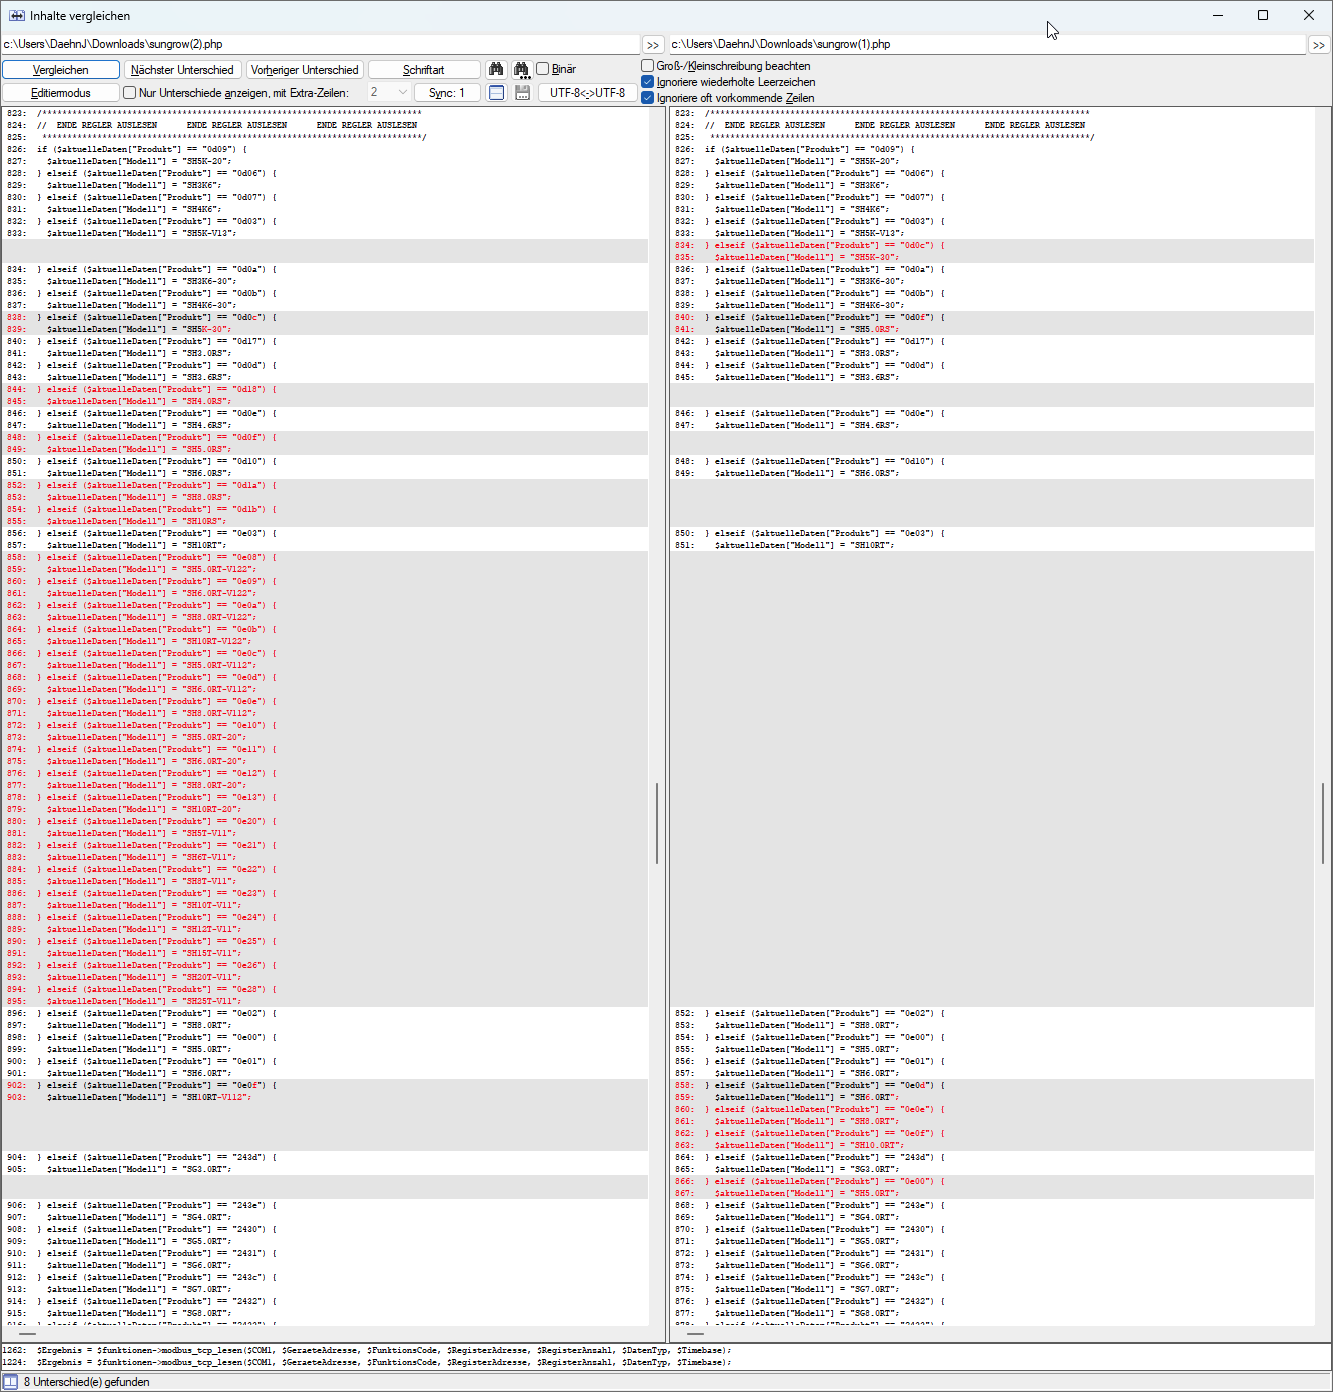Click the left pane vertical scrollbar thumb

(x=656, y=823)
